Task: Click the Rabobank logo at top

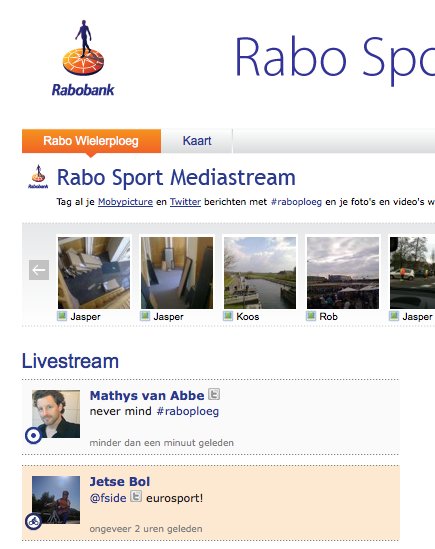Action: point(83,58)
